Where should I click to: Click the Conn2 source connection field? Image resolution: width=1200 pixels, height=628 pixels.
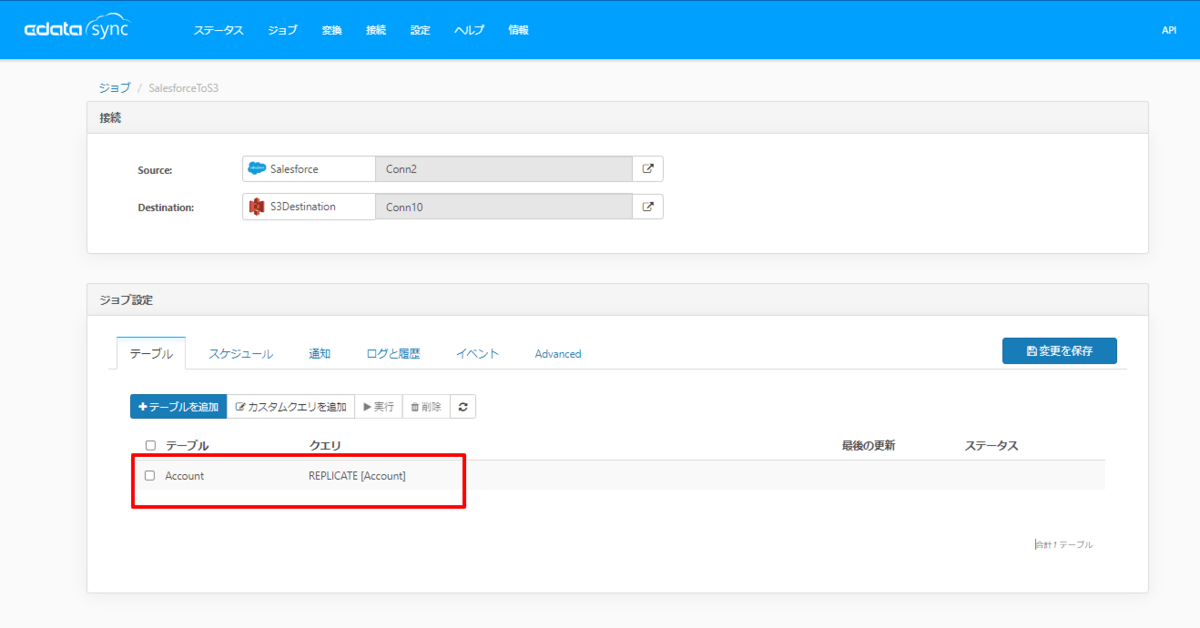pos(504,169)
